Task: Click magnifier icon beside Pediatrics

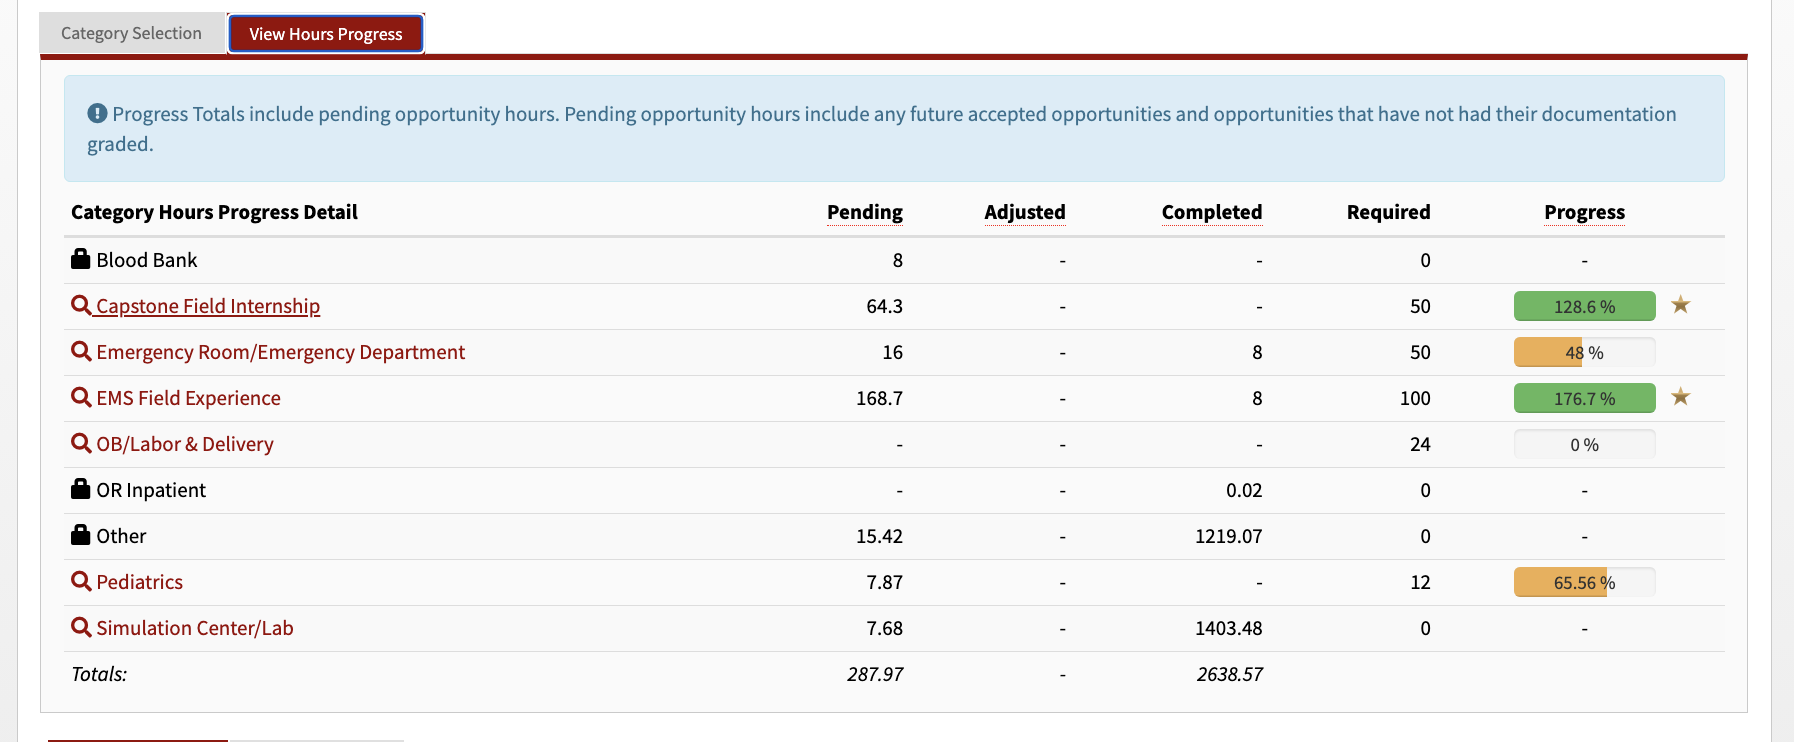Action: (81, 581)
